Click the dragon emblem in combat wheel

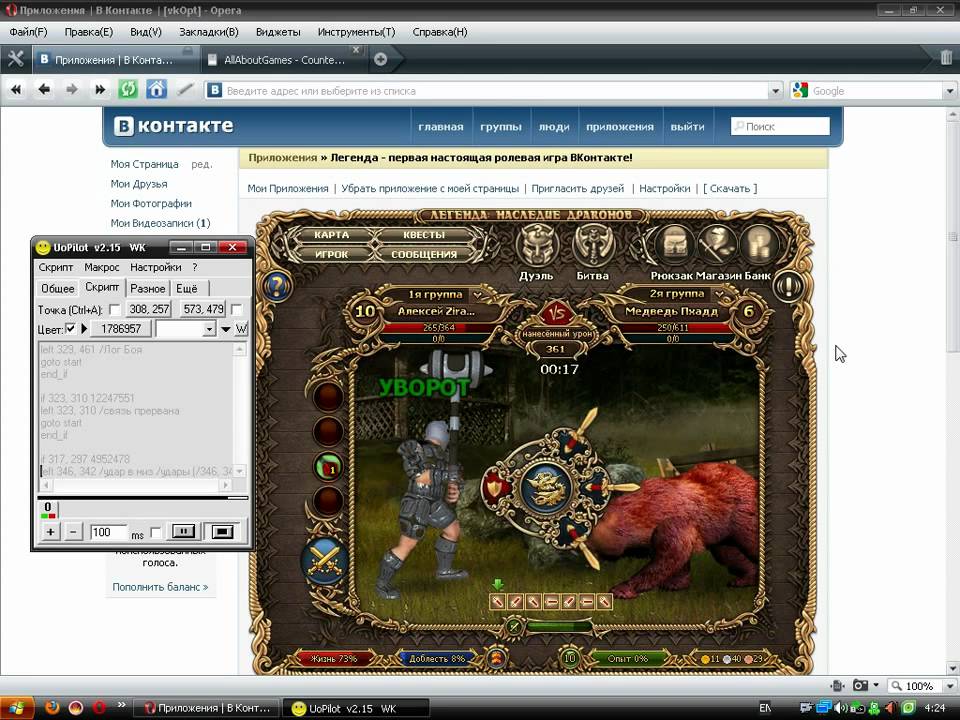click(x=547, y=488)
